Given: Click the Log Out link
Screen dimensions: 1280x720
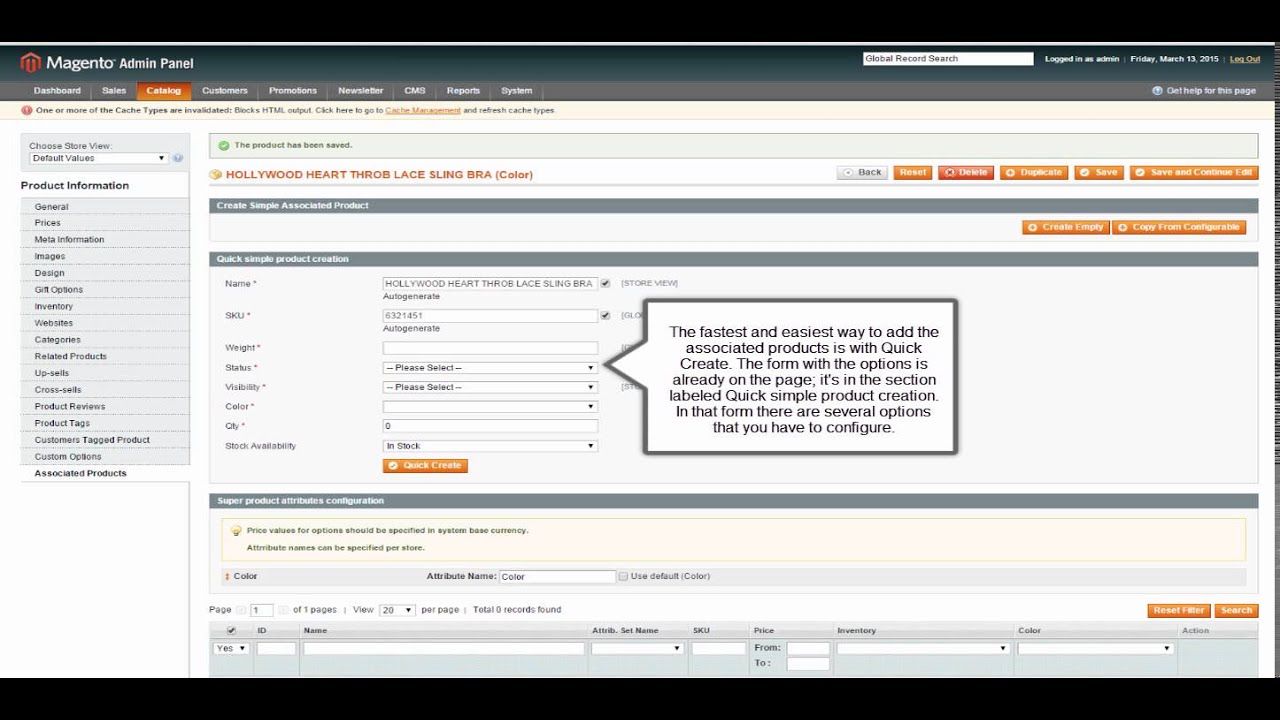Looking at the screenshot, I should pos(1245,59).
